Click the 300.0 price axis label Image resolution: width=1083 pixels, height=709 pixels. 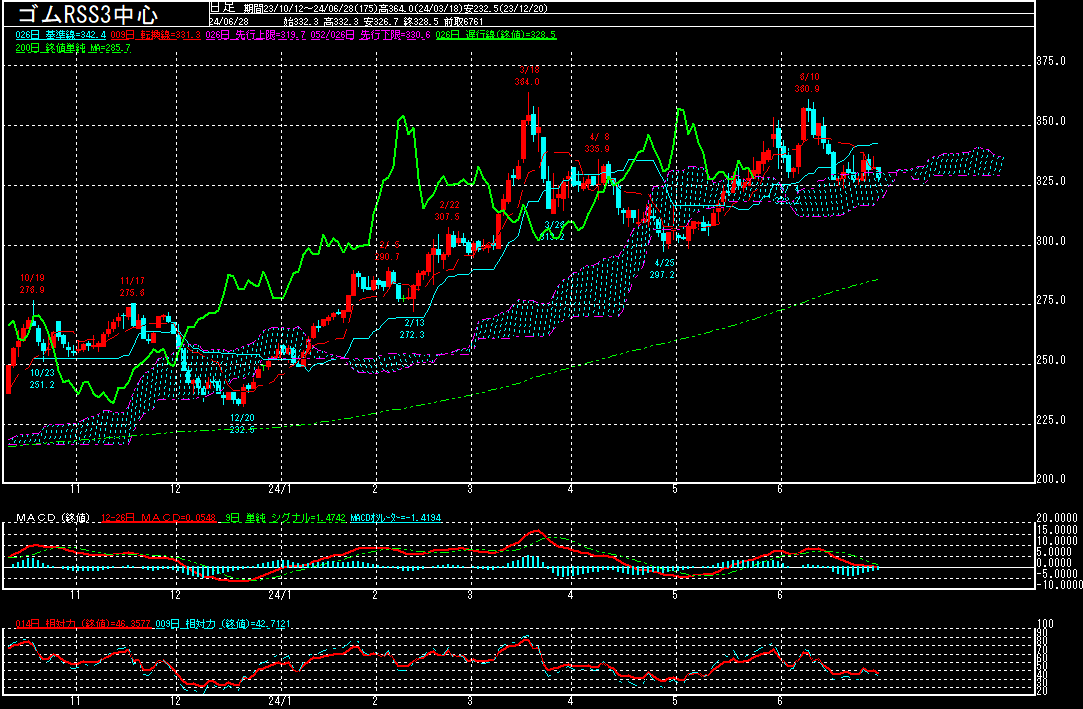(1051, 241)
